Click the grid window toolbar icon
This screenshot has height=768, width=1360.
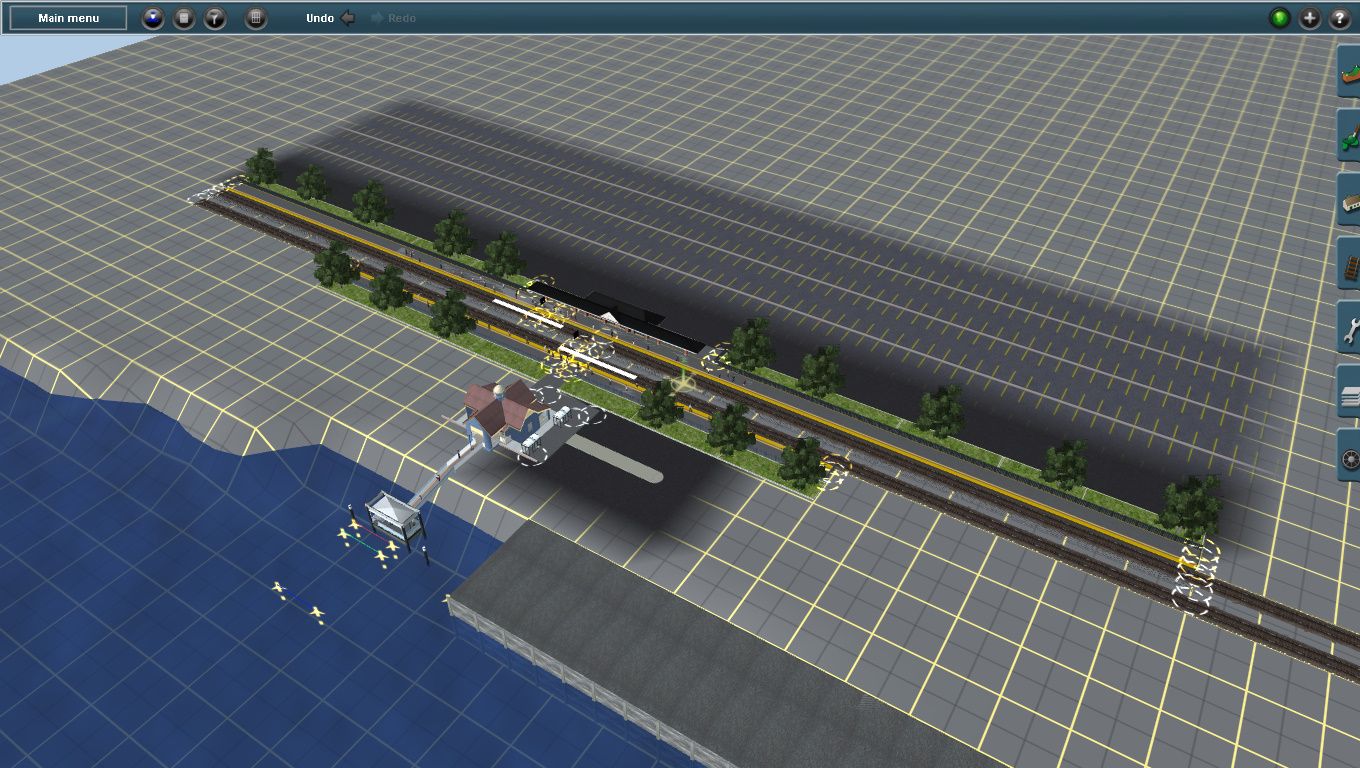tap(256, 18)
